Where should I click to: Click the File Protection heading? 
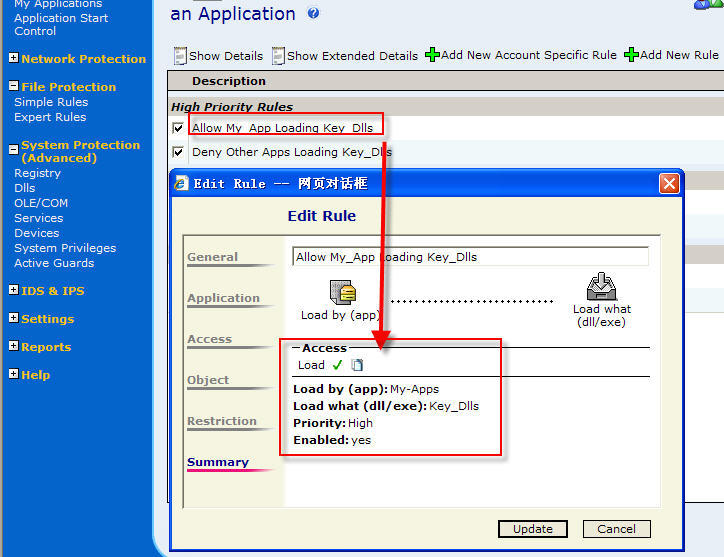tap(68, 87)
